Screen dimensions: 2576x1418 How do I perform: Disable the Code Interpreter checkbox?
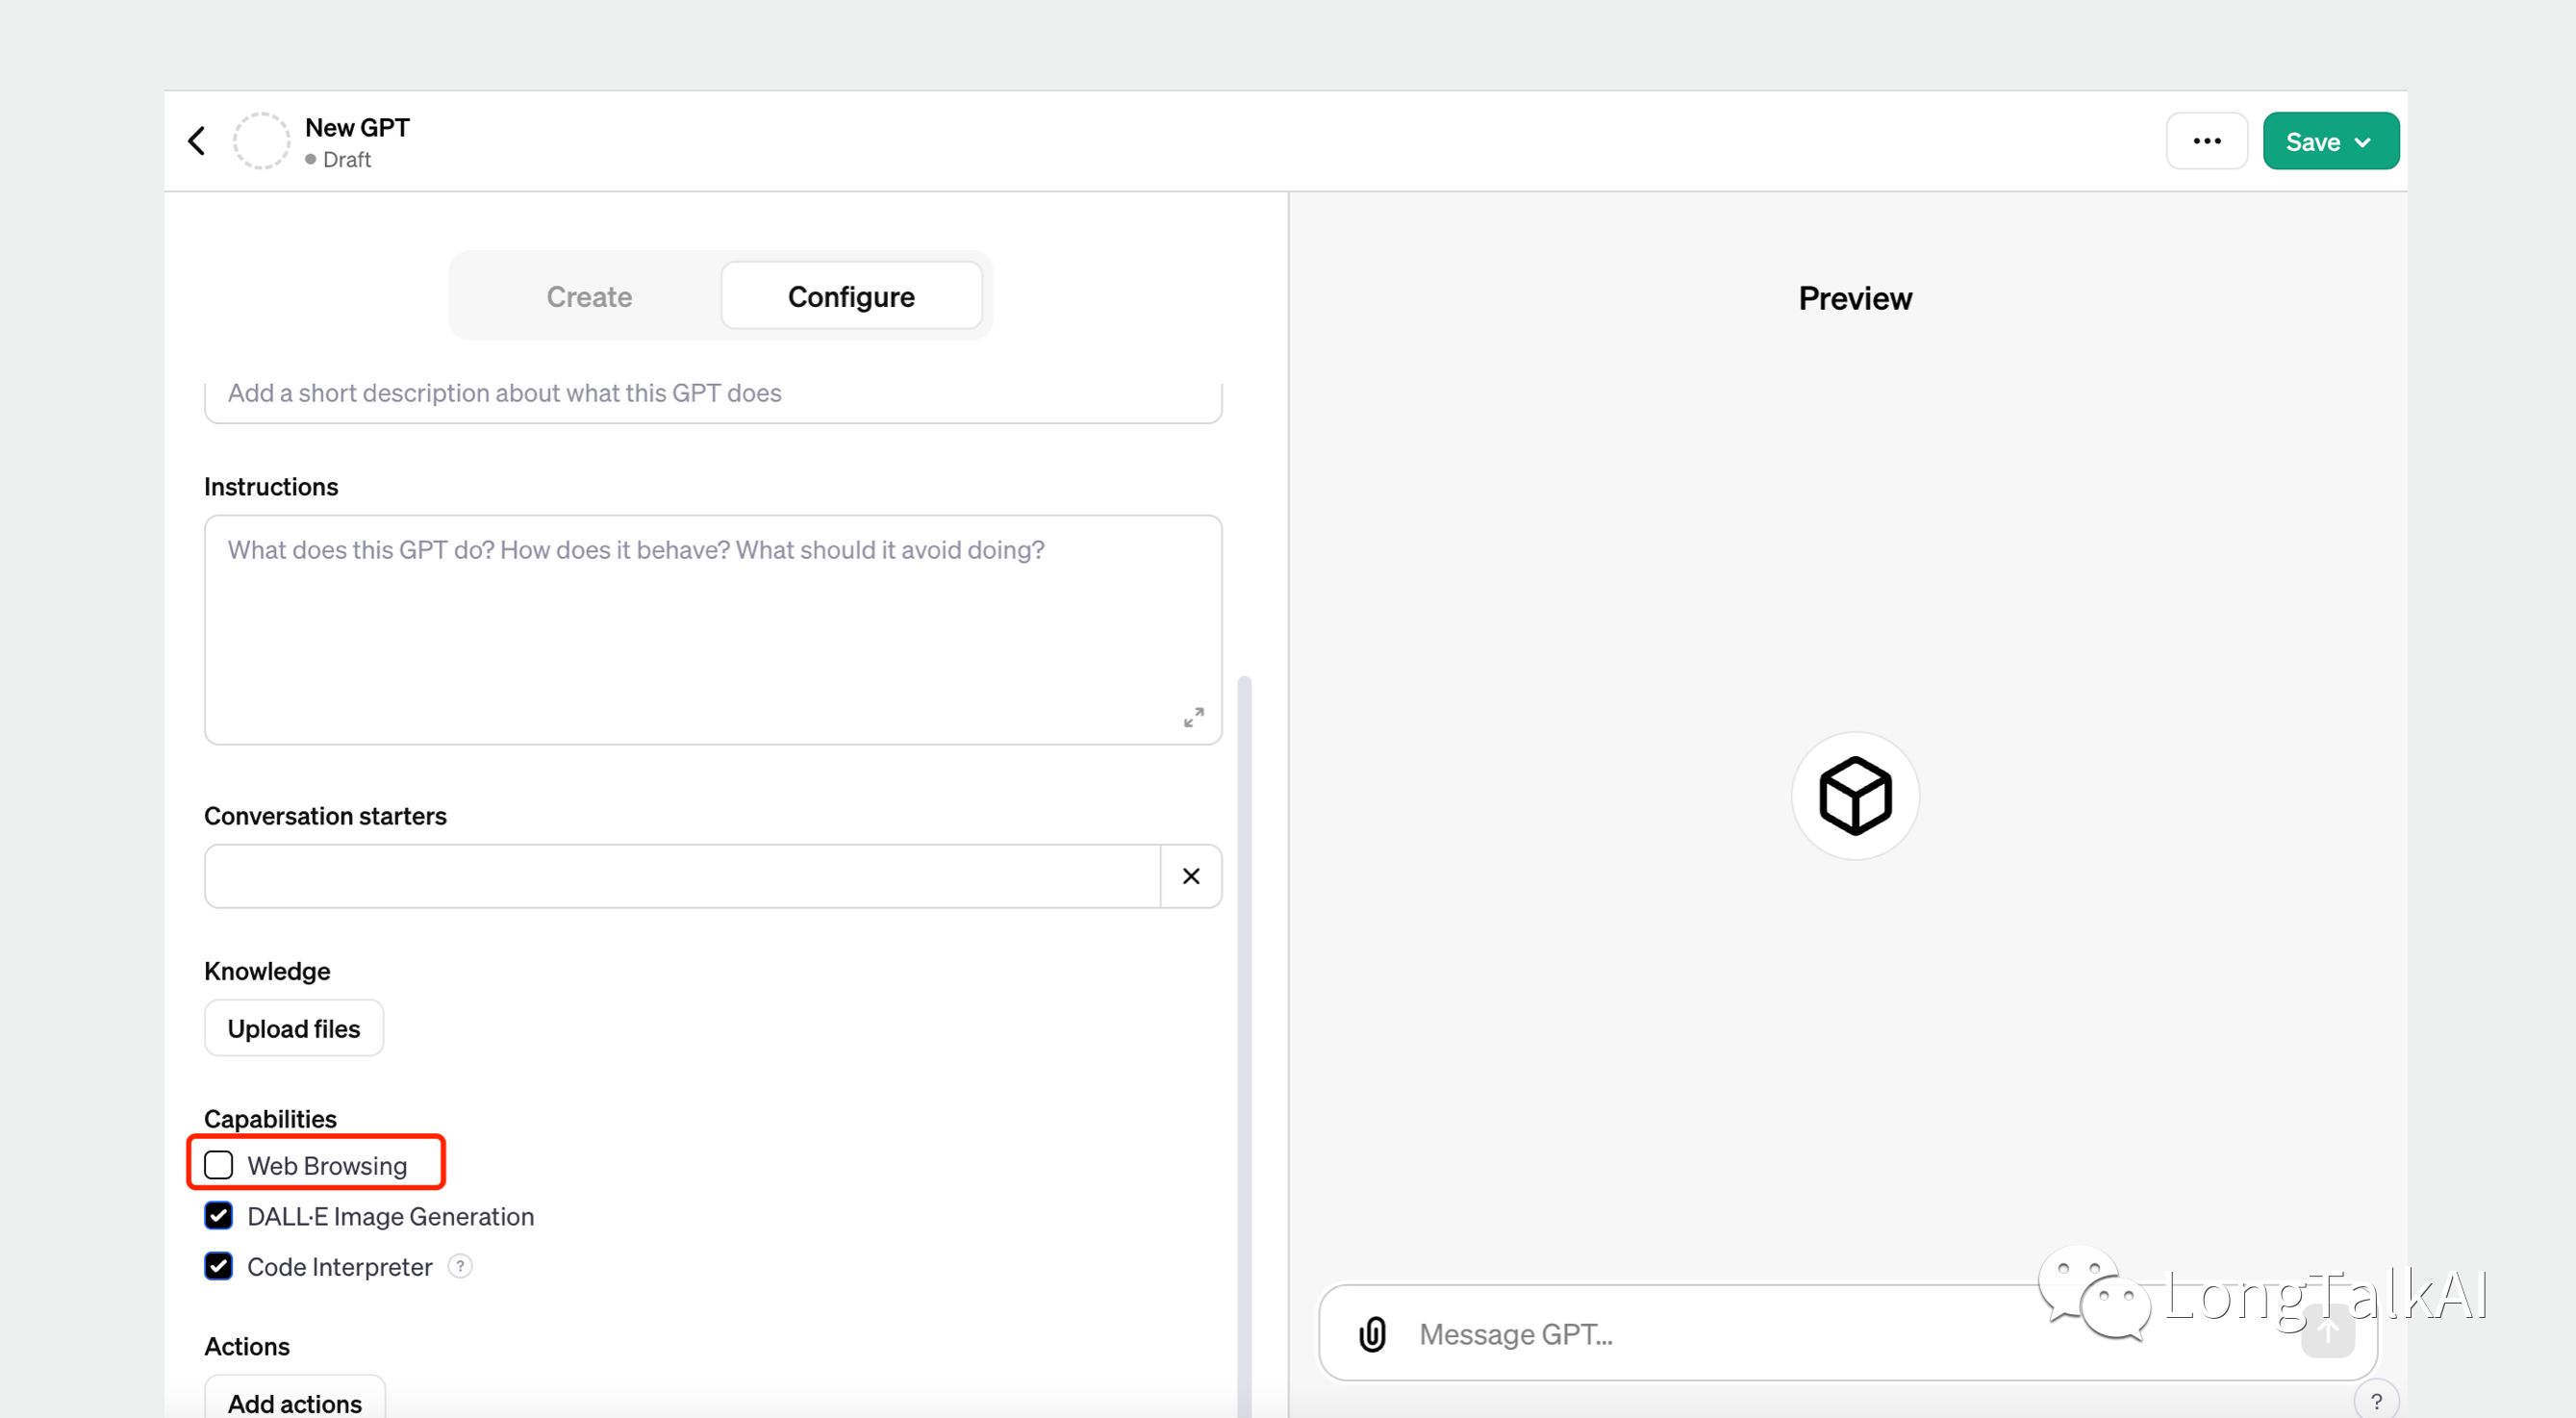point(219,1266)
